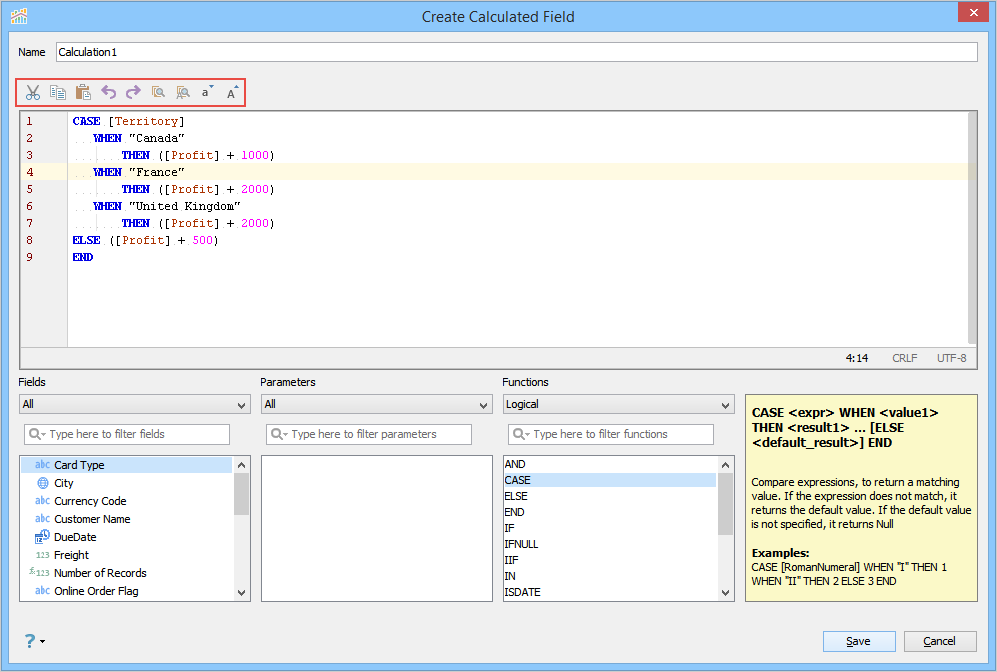Expand the Parameters 'All' dropdown
Image resolution: width=997 pixels, height=672 pixels.
click(x=376, y=404)
